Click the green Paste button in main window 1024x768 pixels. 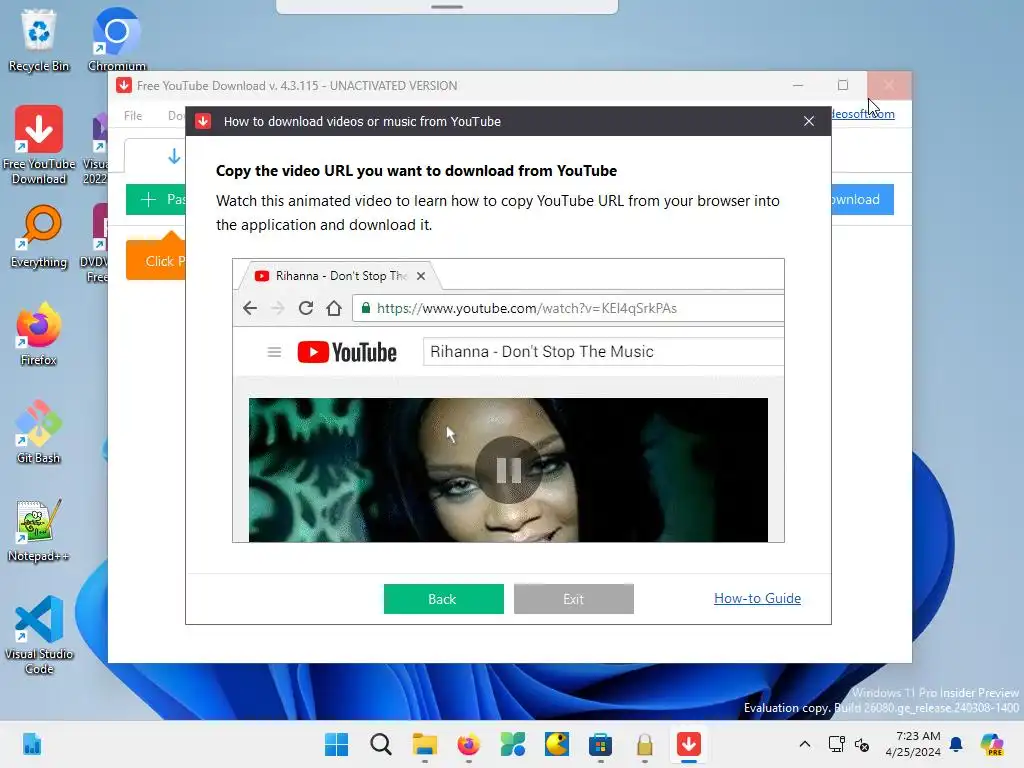tap(156, 199)
